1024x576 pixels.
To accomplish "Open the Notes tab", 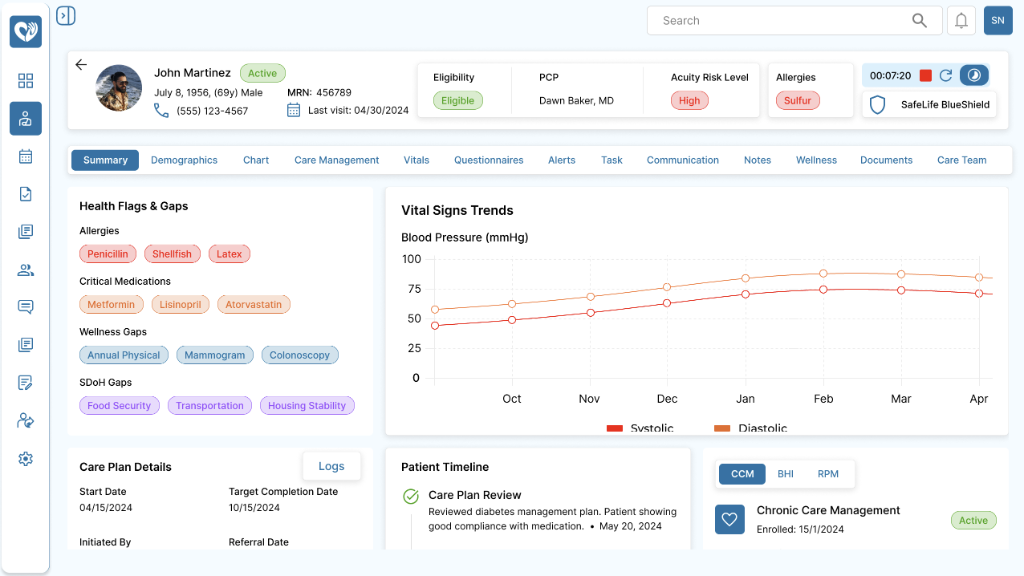I will pos(758,160).
